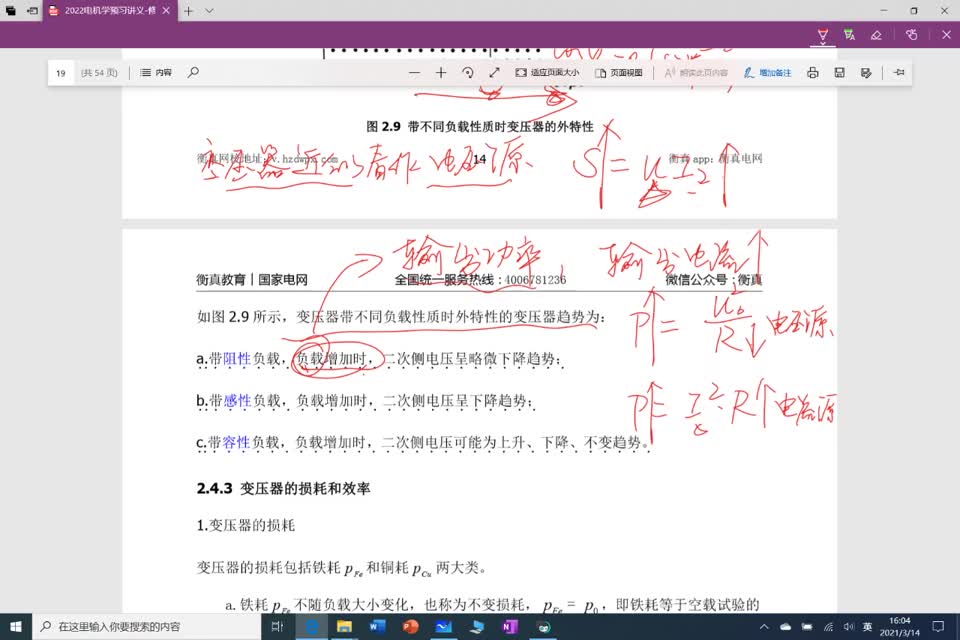Select the highlighter ink tool

pyautogui.click(x=849, y=35)
